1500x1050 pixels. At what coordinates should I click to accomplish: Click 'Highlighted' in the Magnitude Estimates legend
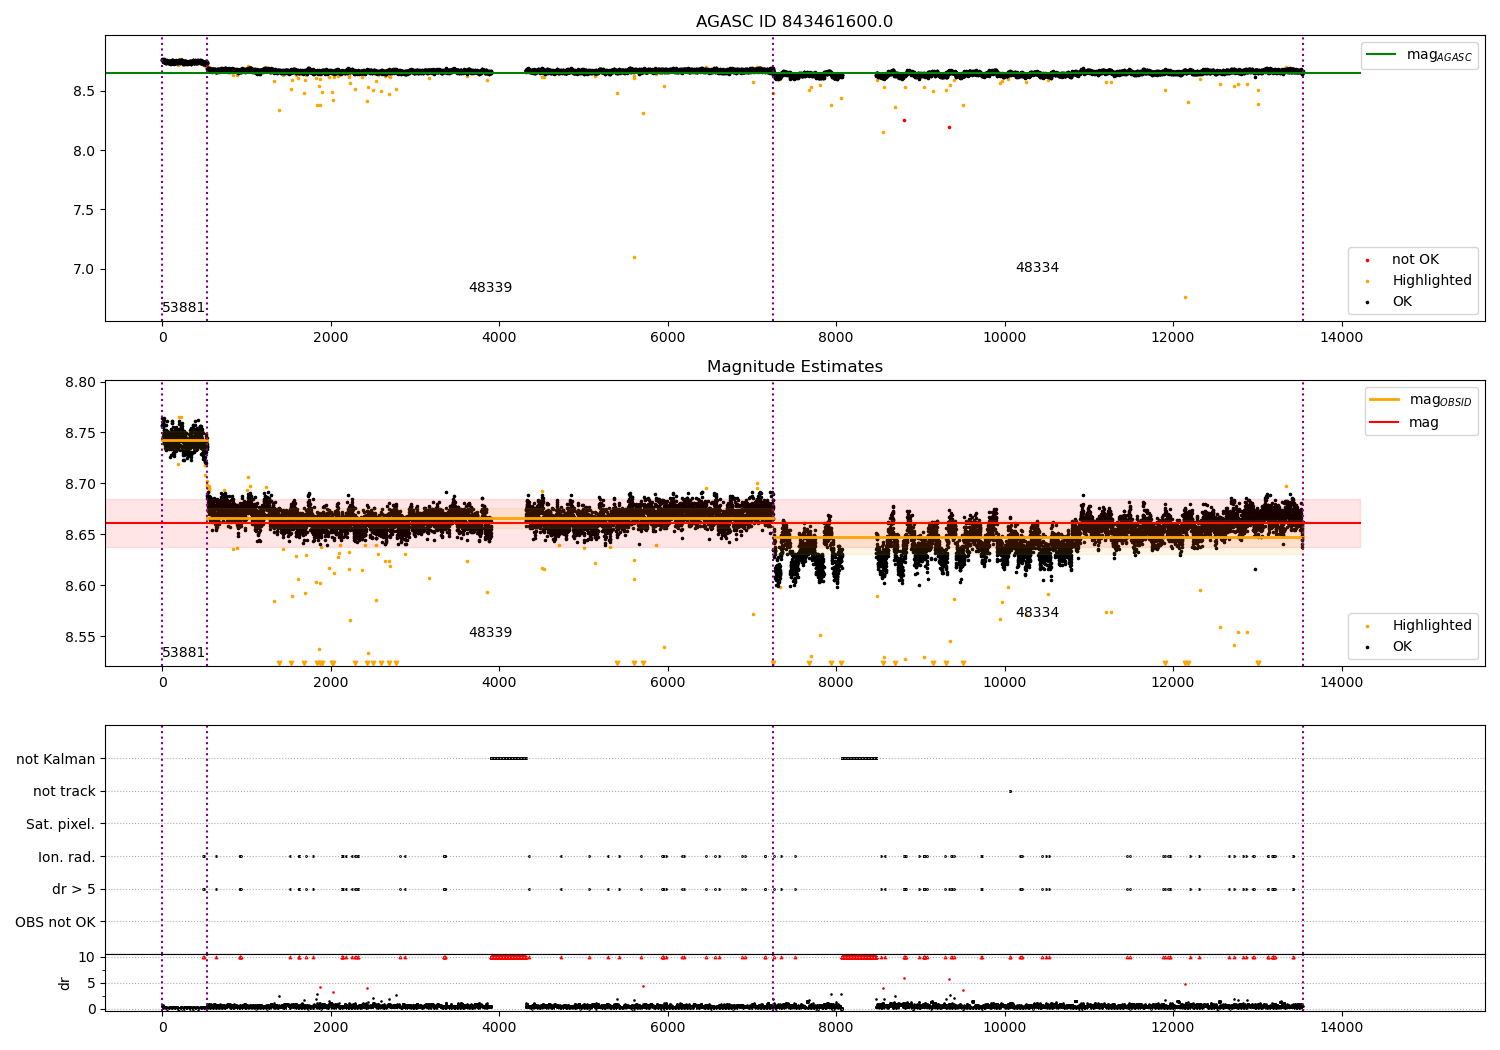(x=1432, y=626)
